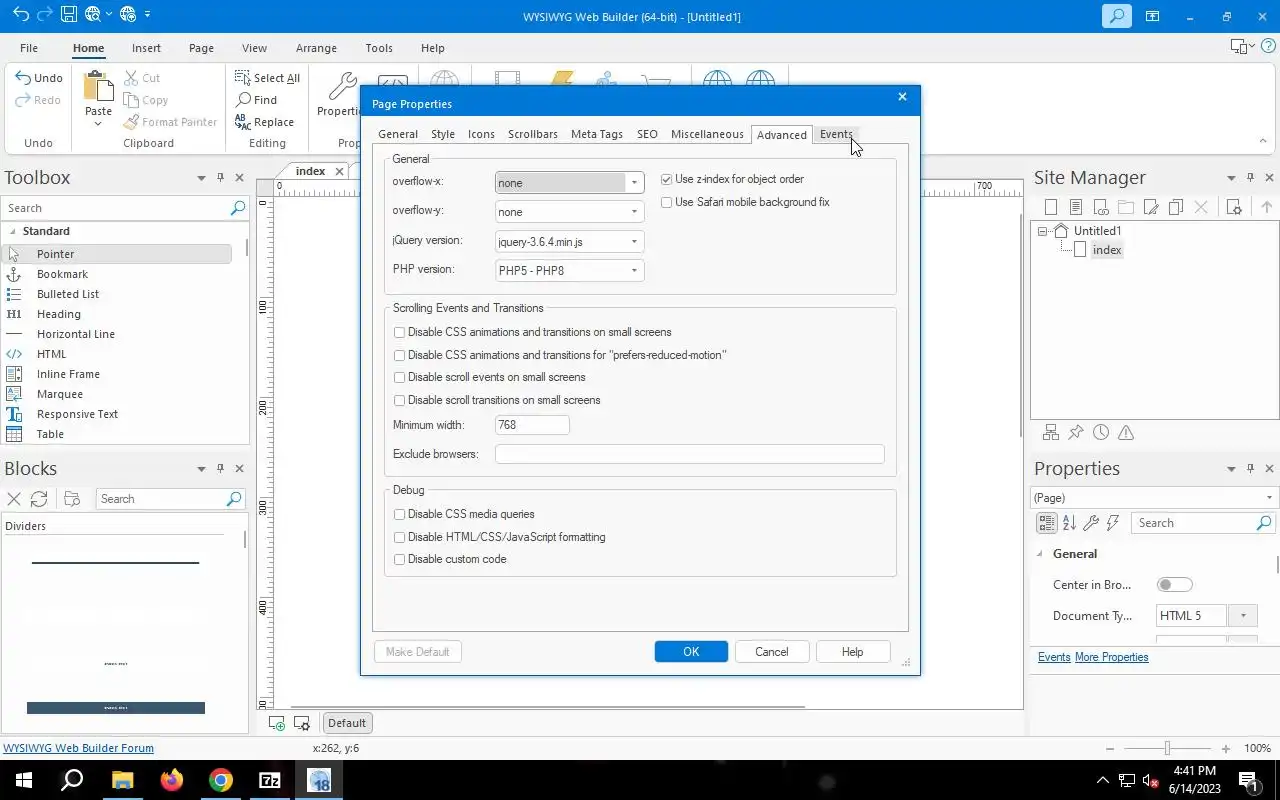Open Firefox from the taskbar
Screen dimensions: 1280x800
[x=171, y=781]
